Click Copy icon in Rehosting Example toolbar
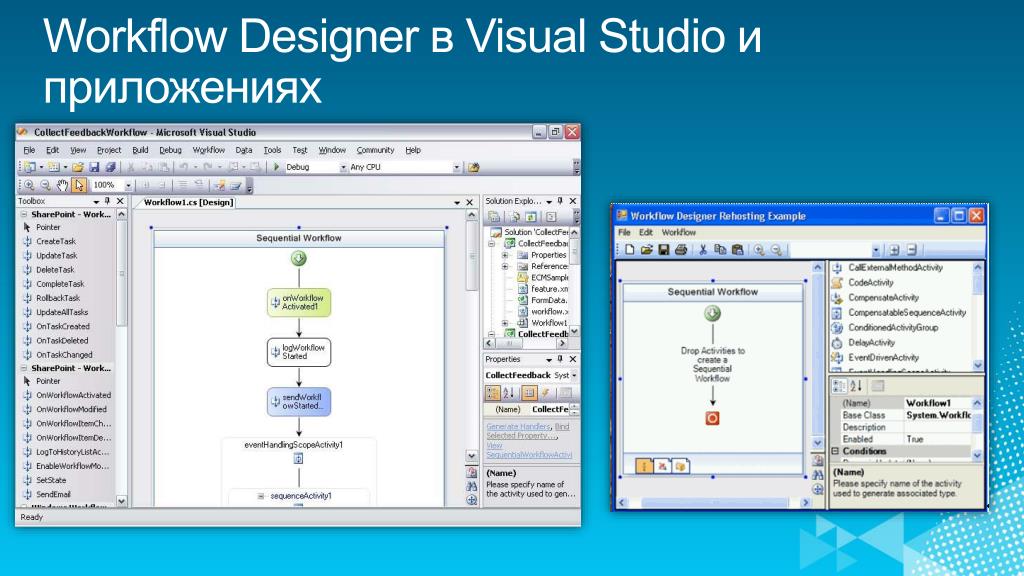The image size is (1024, 576). [720, 249]
